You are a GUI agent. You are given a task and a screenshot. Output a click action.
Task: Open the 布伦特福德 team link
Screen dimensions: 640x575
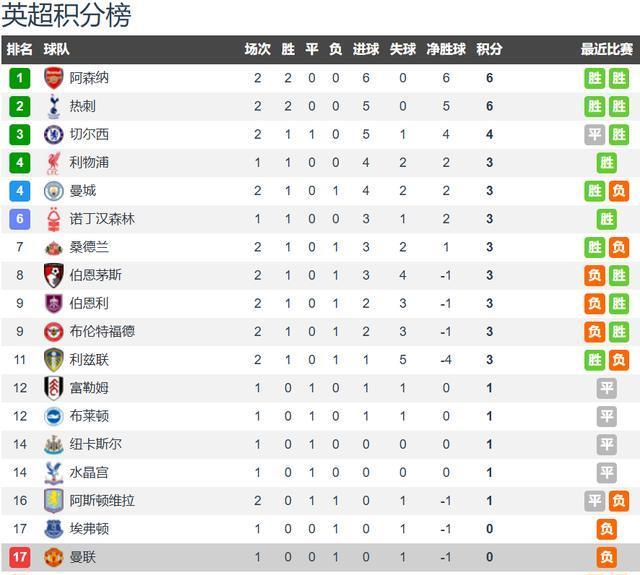click(102, 331)
